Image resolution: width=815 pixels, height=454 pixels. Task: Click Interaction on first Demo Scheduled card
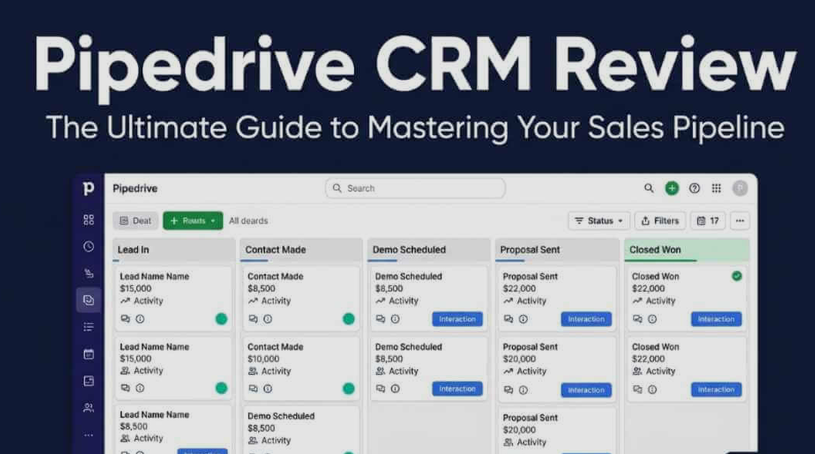tap(457, 319)
